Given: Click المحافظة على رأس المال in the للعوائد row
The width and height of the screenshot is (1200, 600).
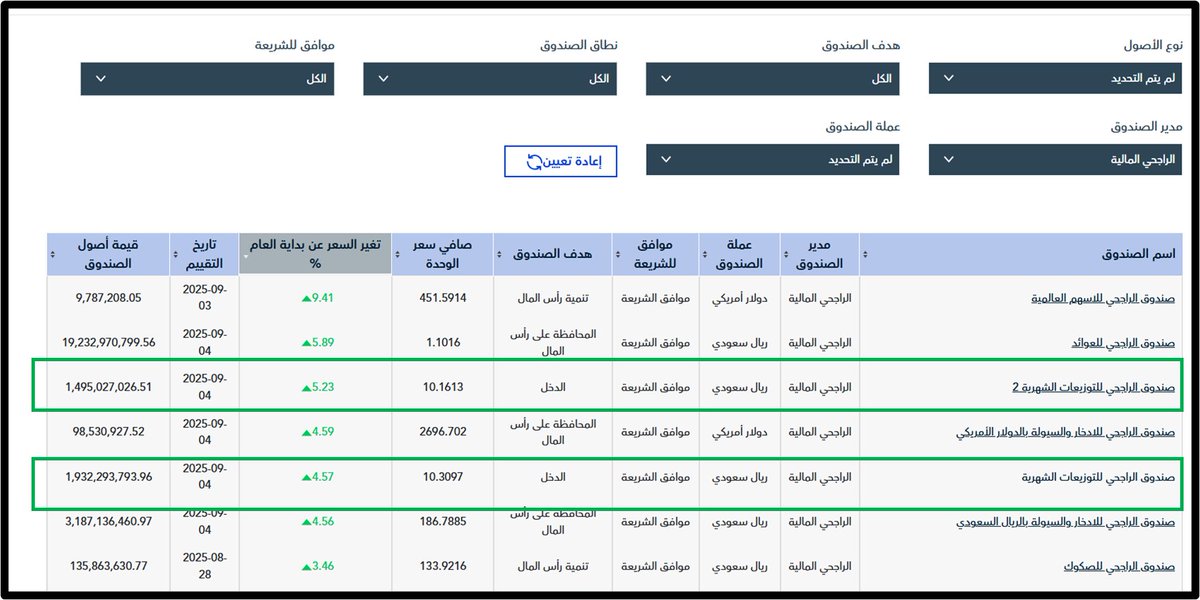Looking at the screenshot, I should (x=552, y=342).
